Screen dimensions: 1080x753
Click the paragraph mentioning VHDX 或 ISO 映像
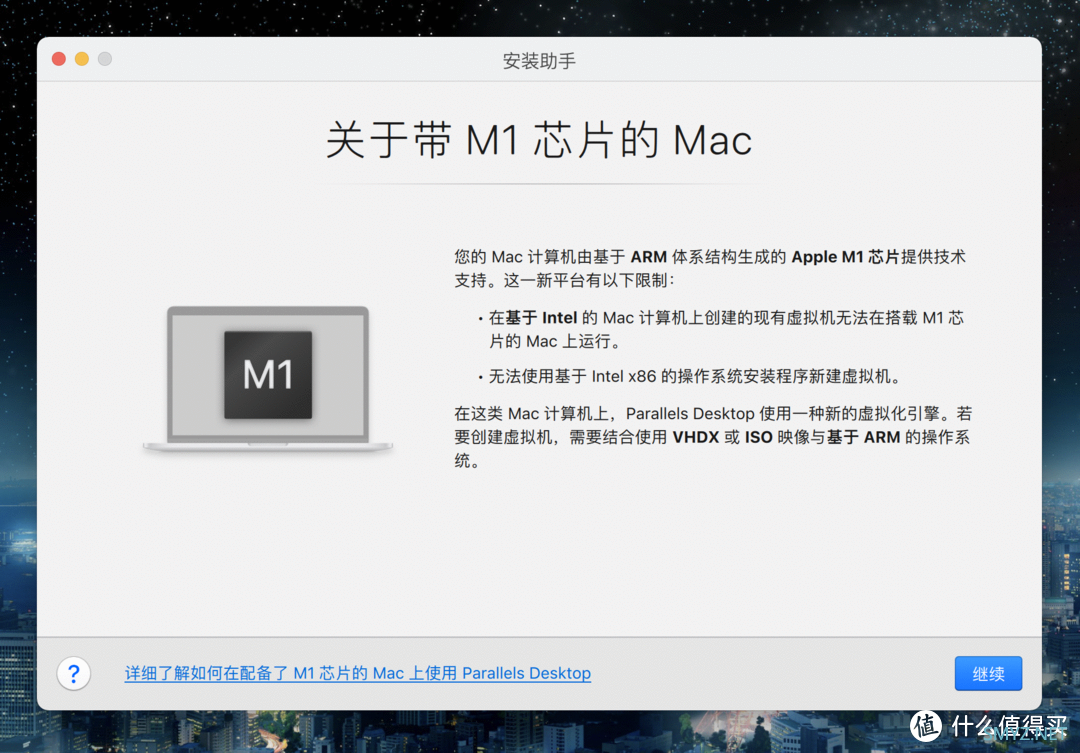713,437
